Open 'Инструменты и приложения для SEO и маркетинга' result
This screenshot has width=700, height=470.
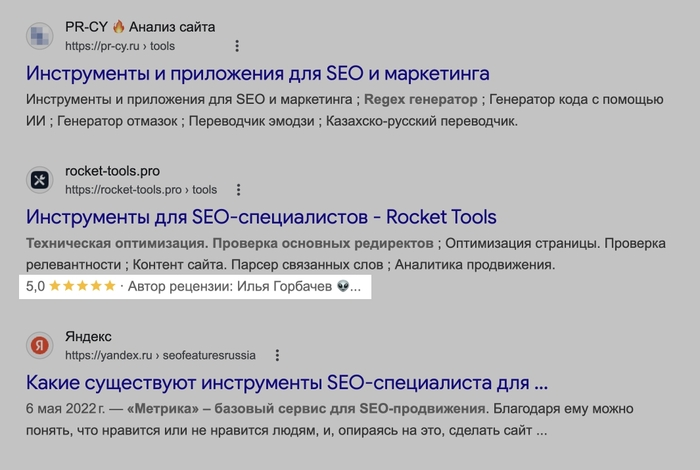(258, 73)
